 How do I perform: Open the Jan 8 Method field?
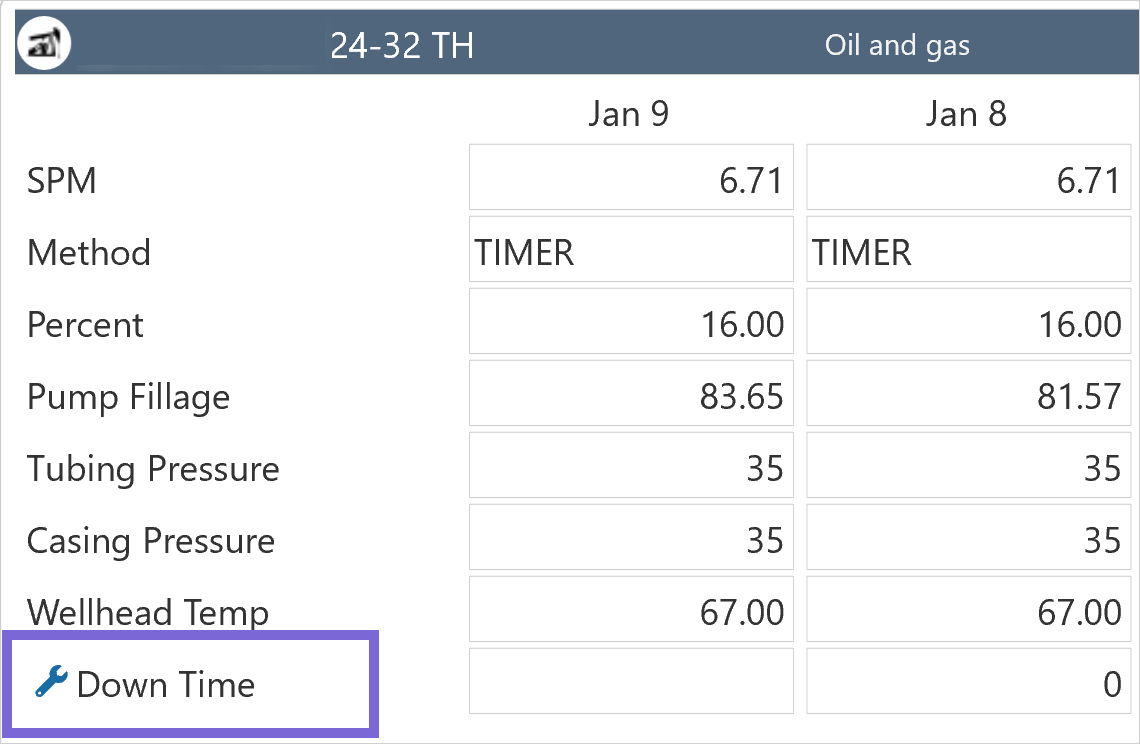click(968, 253)
